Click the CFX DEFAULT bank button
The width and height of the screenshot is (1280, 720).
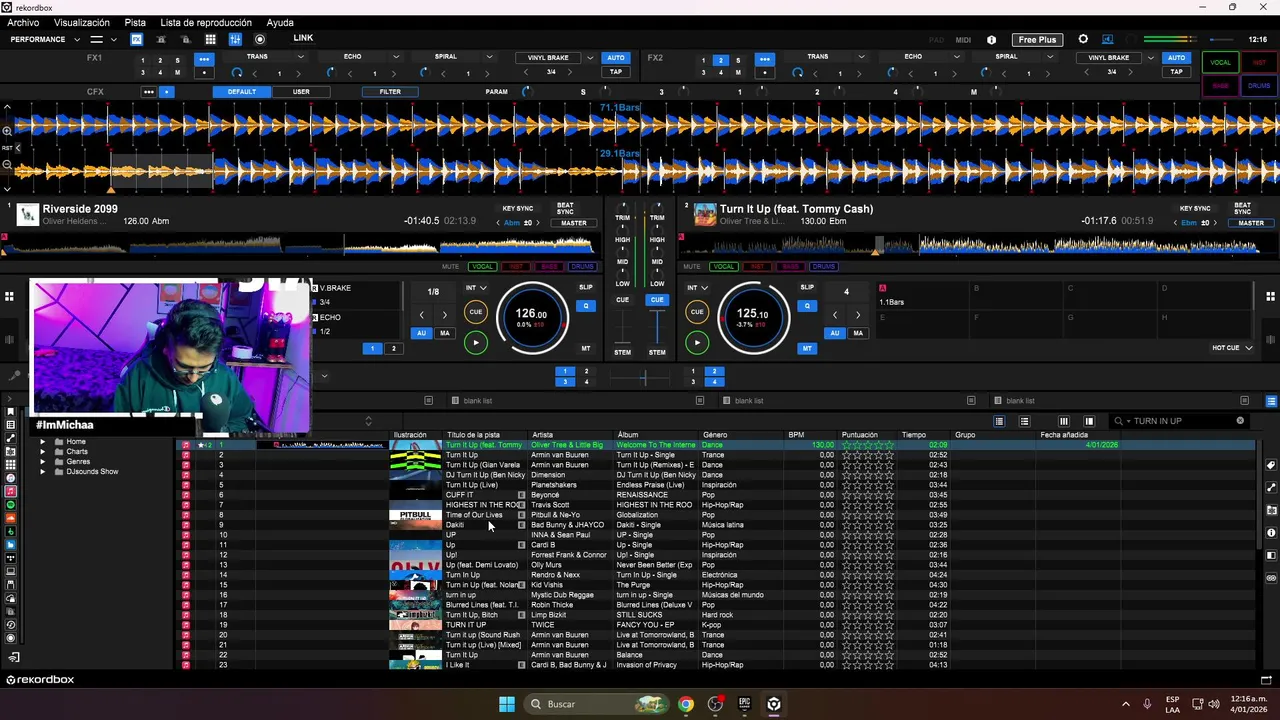[242, 92]
